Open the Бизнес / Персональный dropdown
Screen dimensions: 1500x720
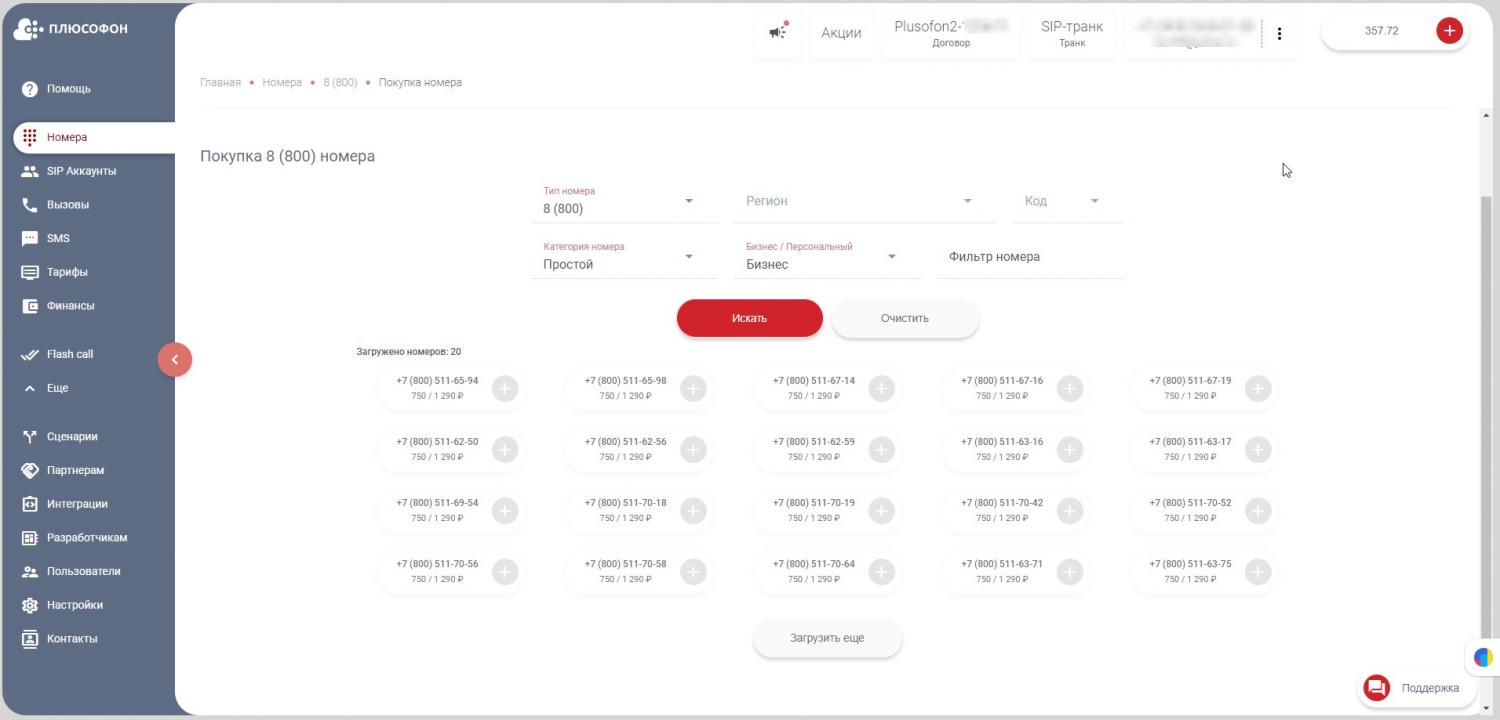click(891, 258)
